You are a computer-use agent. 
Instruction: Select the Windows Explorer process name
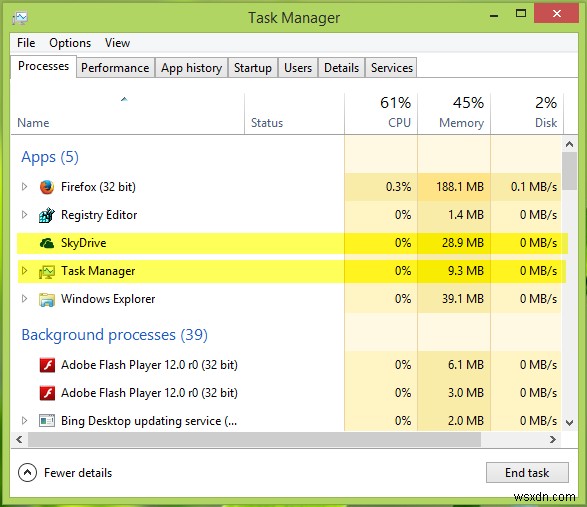[108, 299]
